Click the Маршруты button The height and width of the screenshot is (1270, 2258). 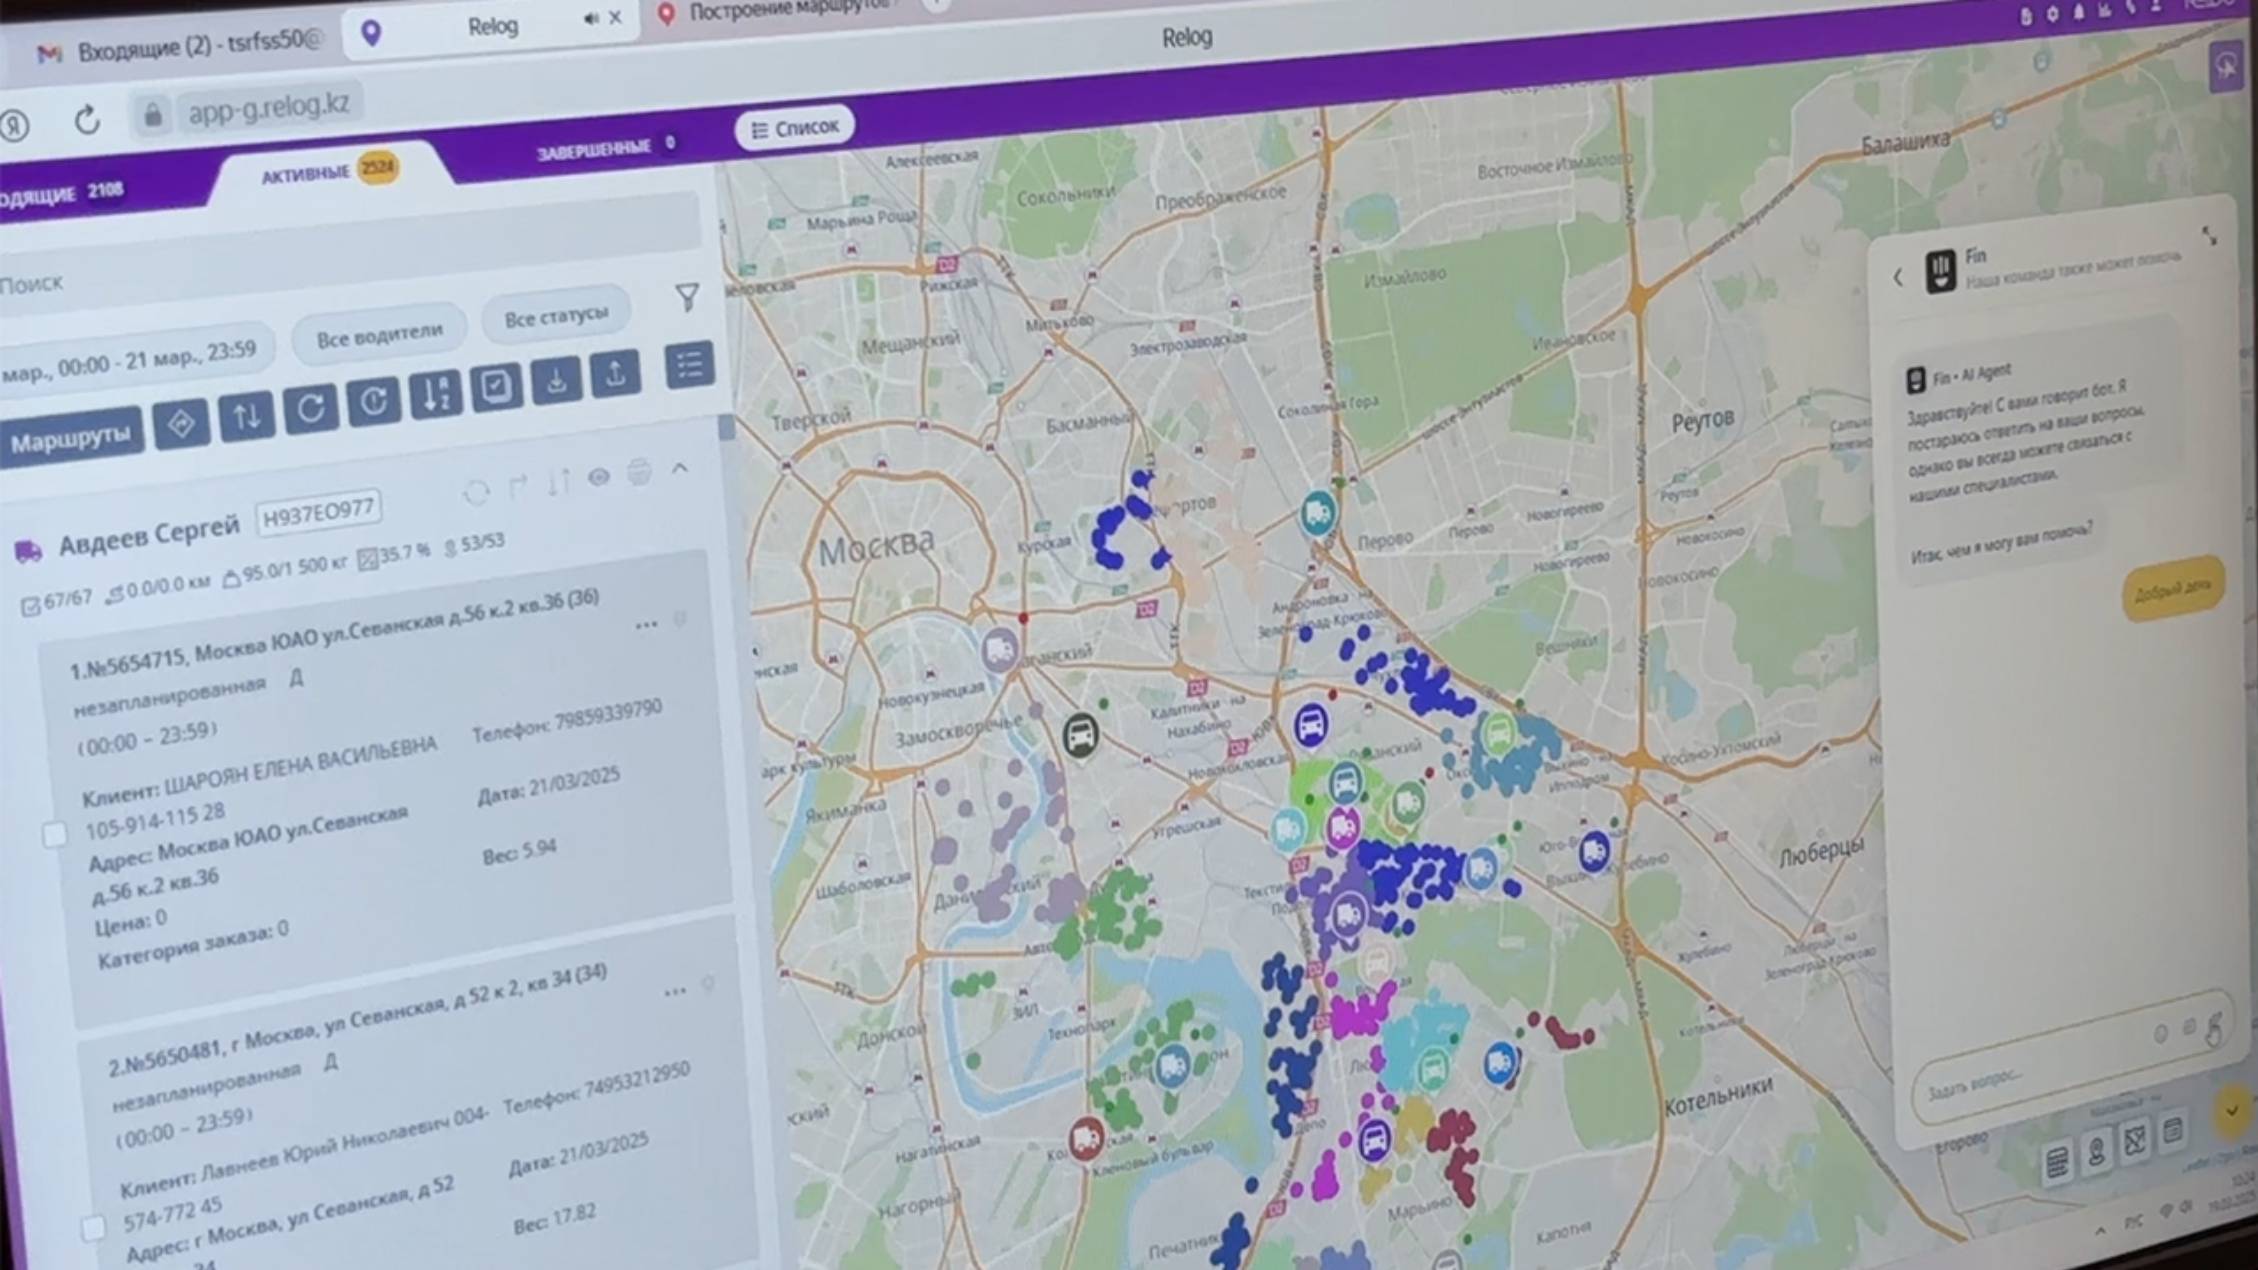pos(70,439)
